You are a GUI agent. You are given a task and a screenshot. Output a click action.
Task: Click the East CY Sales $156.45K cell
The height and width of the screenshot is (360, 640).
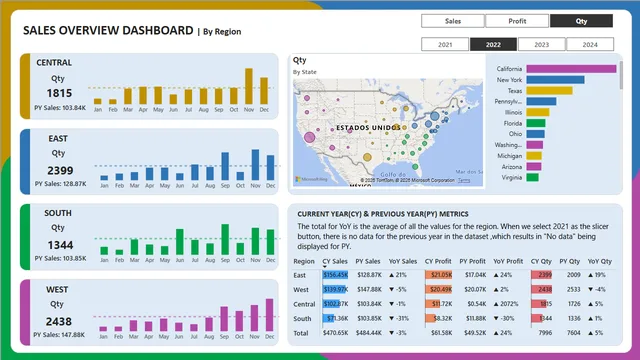[x=335, y=275]
